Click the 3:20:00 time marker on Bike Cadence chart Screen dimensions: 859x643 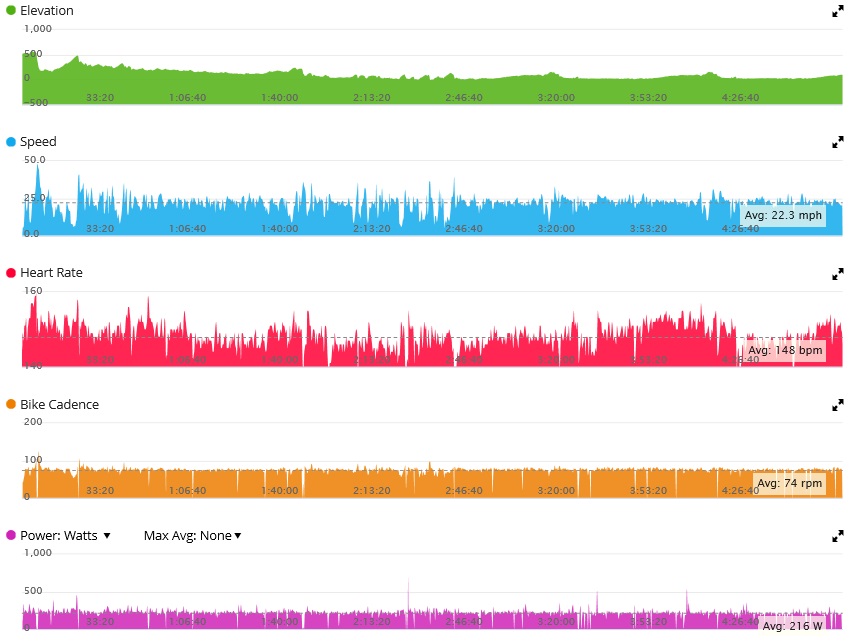point(556,490)
